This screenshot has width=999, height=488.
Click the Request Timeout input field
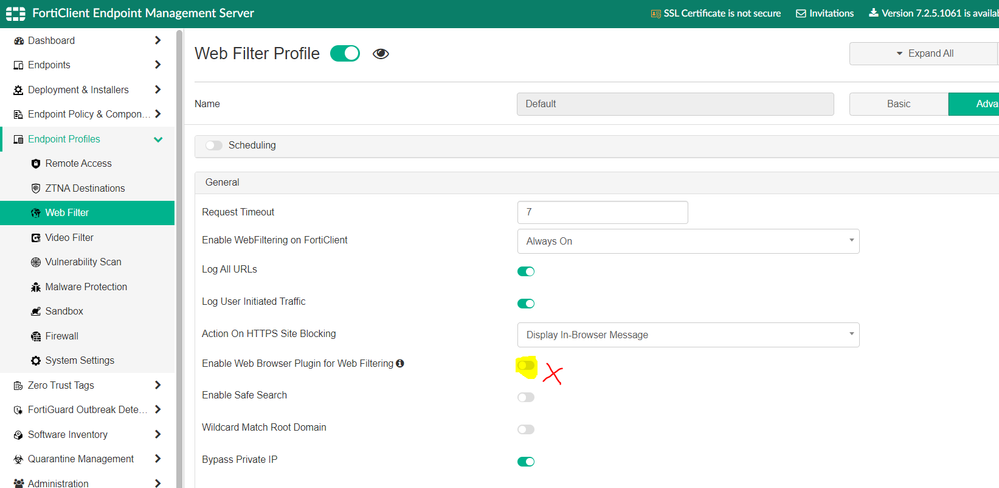(603, 212)
